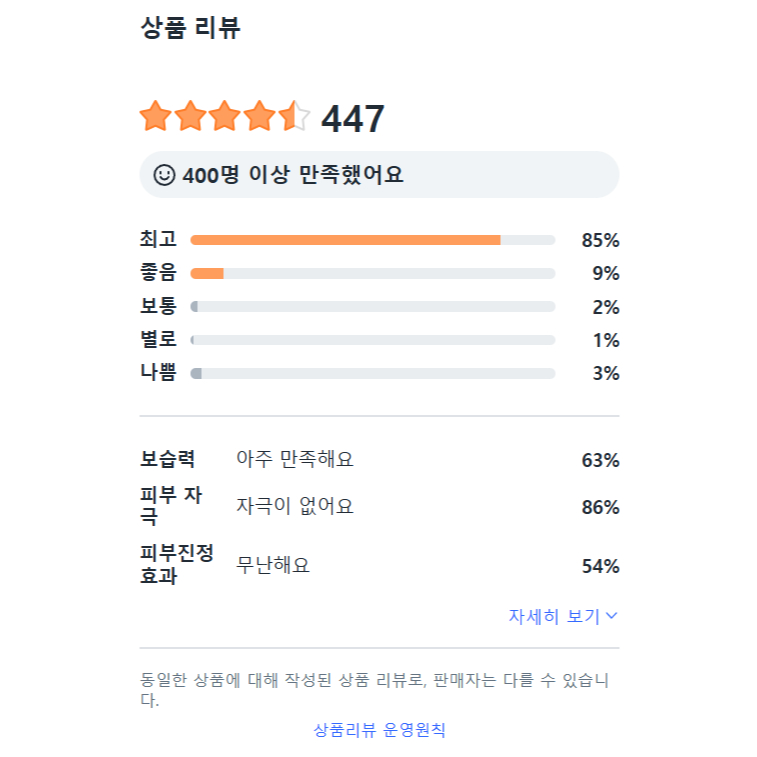The width and height of the screenshot is (757, 757).
Task: Click the first orange rating star
Action: coord(155,117)
